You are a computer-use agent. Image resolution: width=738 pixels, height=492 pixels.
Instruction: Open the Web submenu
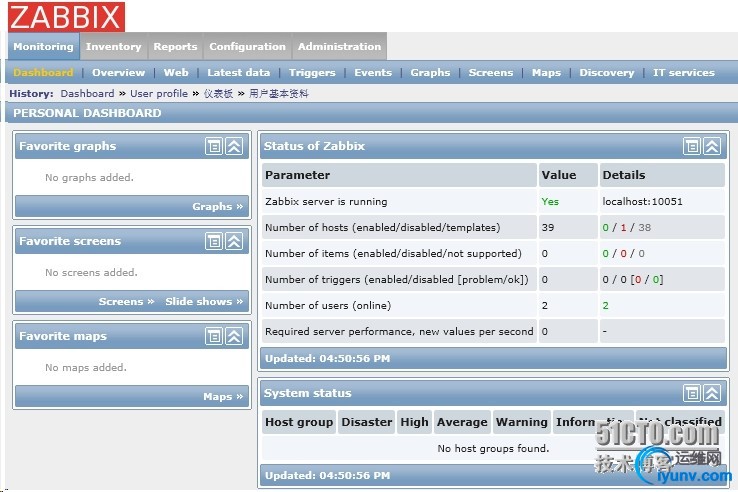[x=176, y=73]
